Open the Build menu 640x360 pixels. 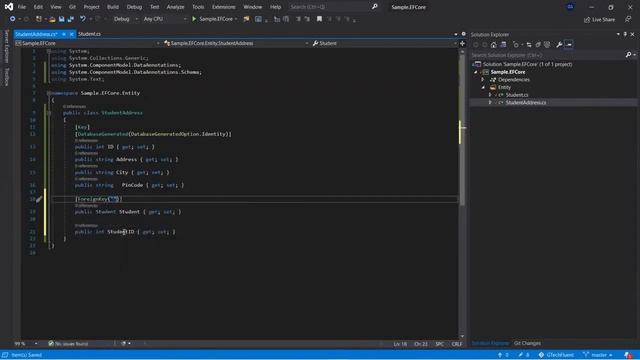113,7
